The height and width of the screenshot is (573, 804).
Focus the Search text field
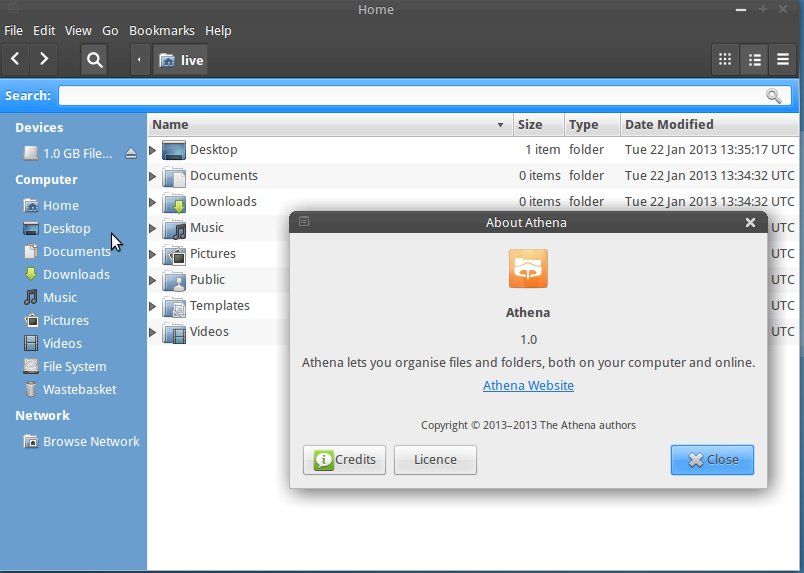click(425, 95)
